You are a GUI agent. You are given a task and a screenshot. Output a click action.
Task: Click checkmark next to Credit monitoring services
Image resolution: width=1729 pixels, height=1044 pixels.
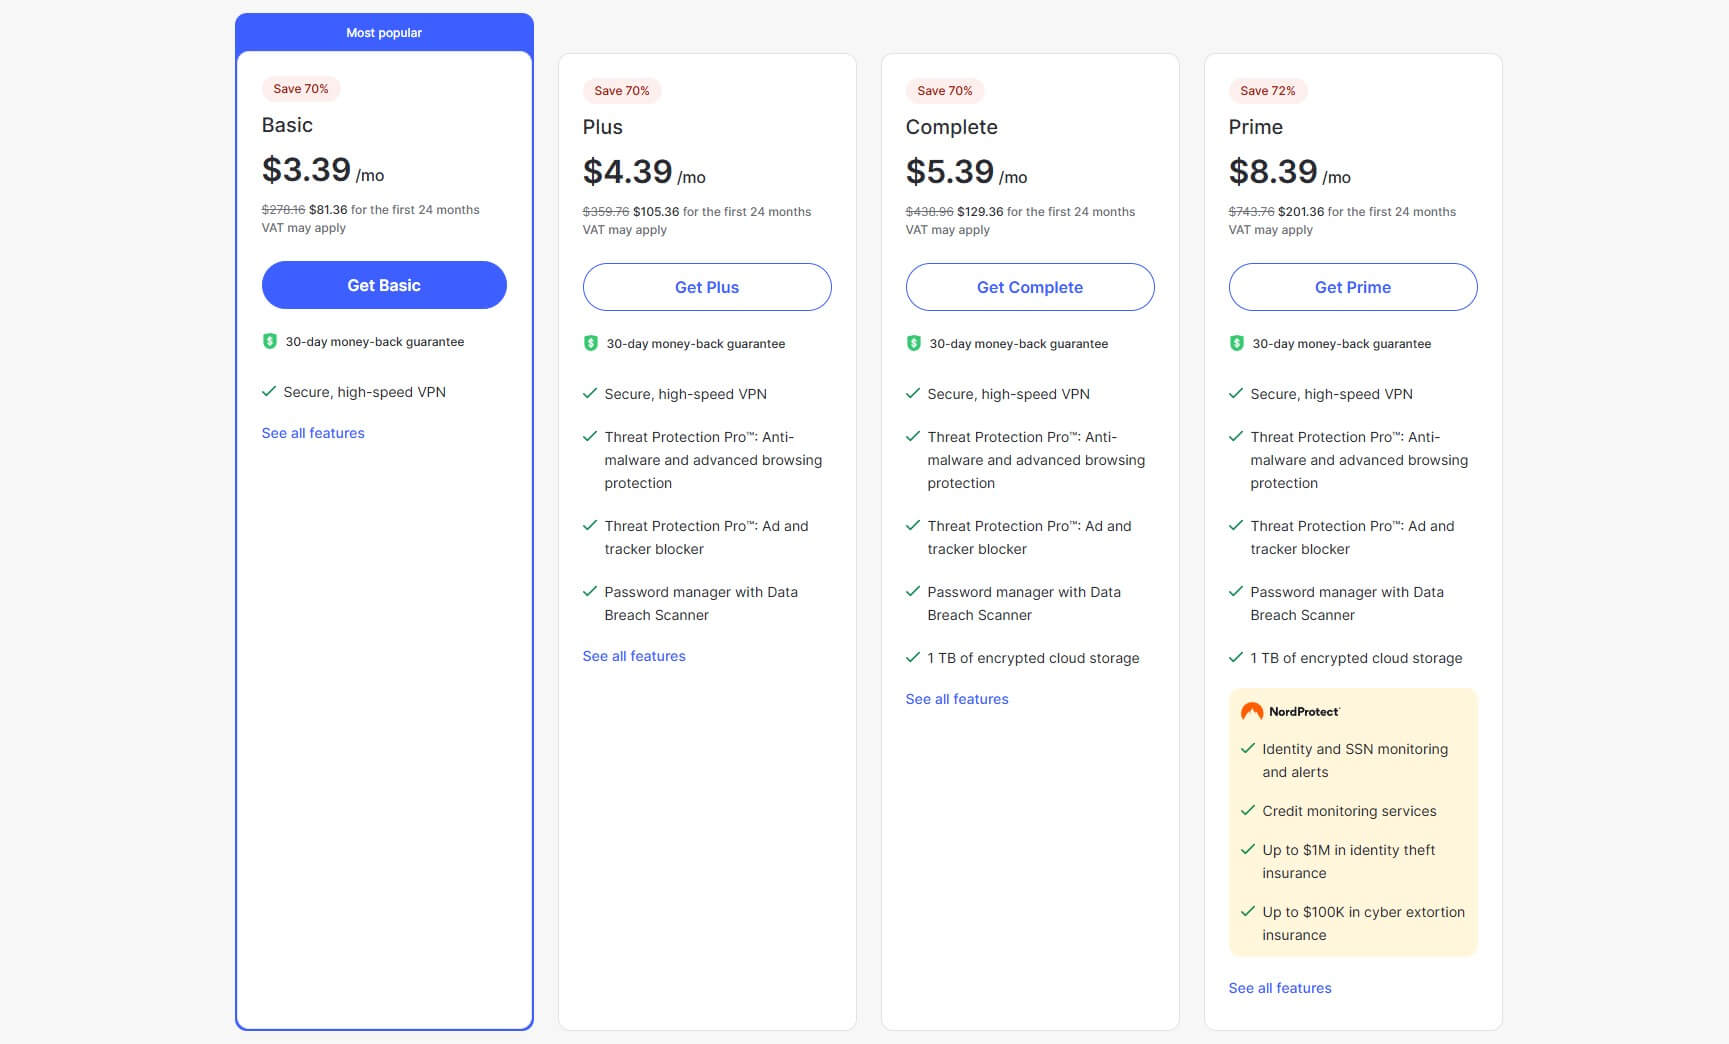coord(1248,810)
